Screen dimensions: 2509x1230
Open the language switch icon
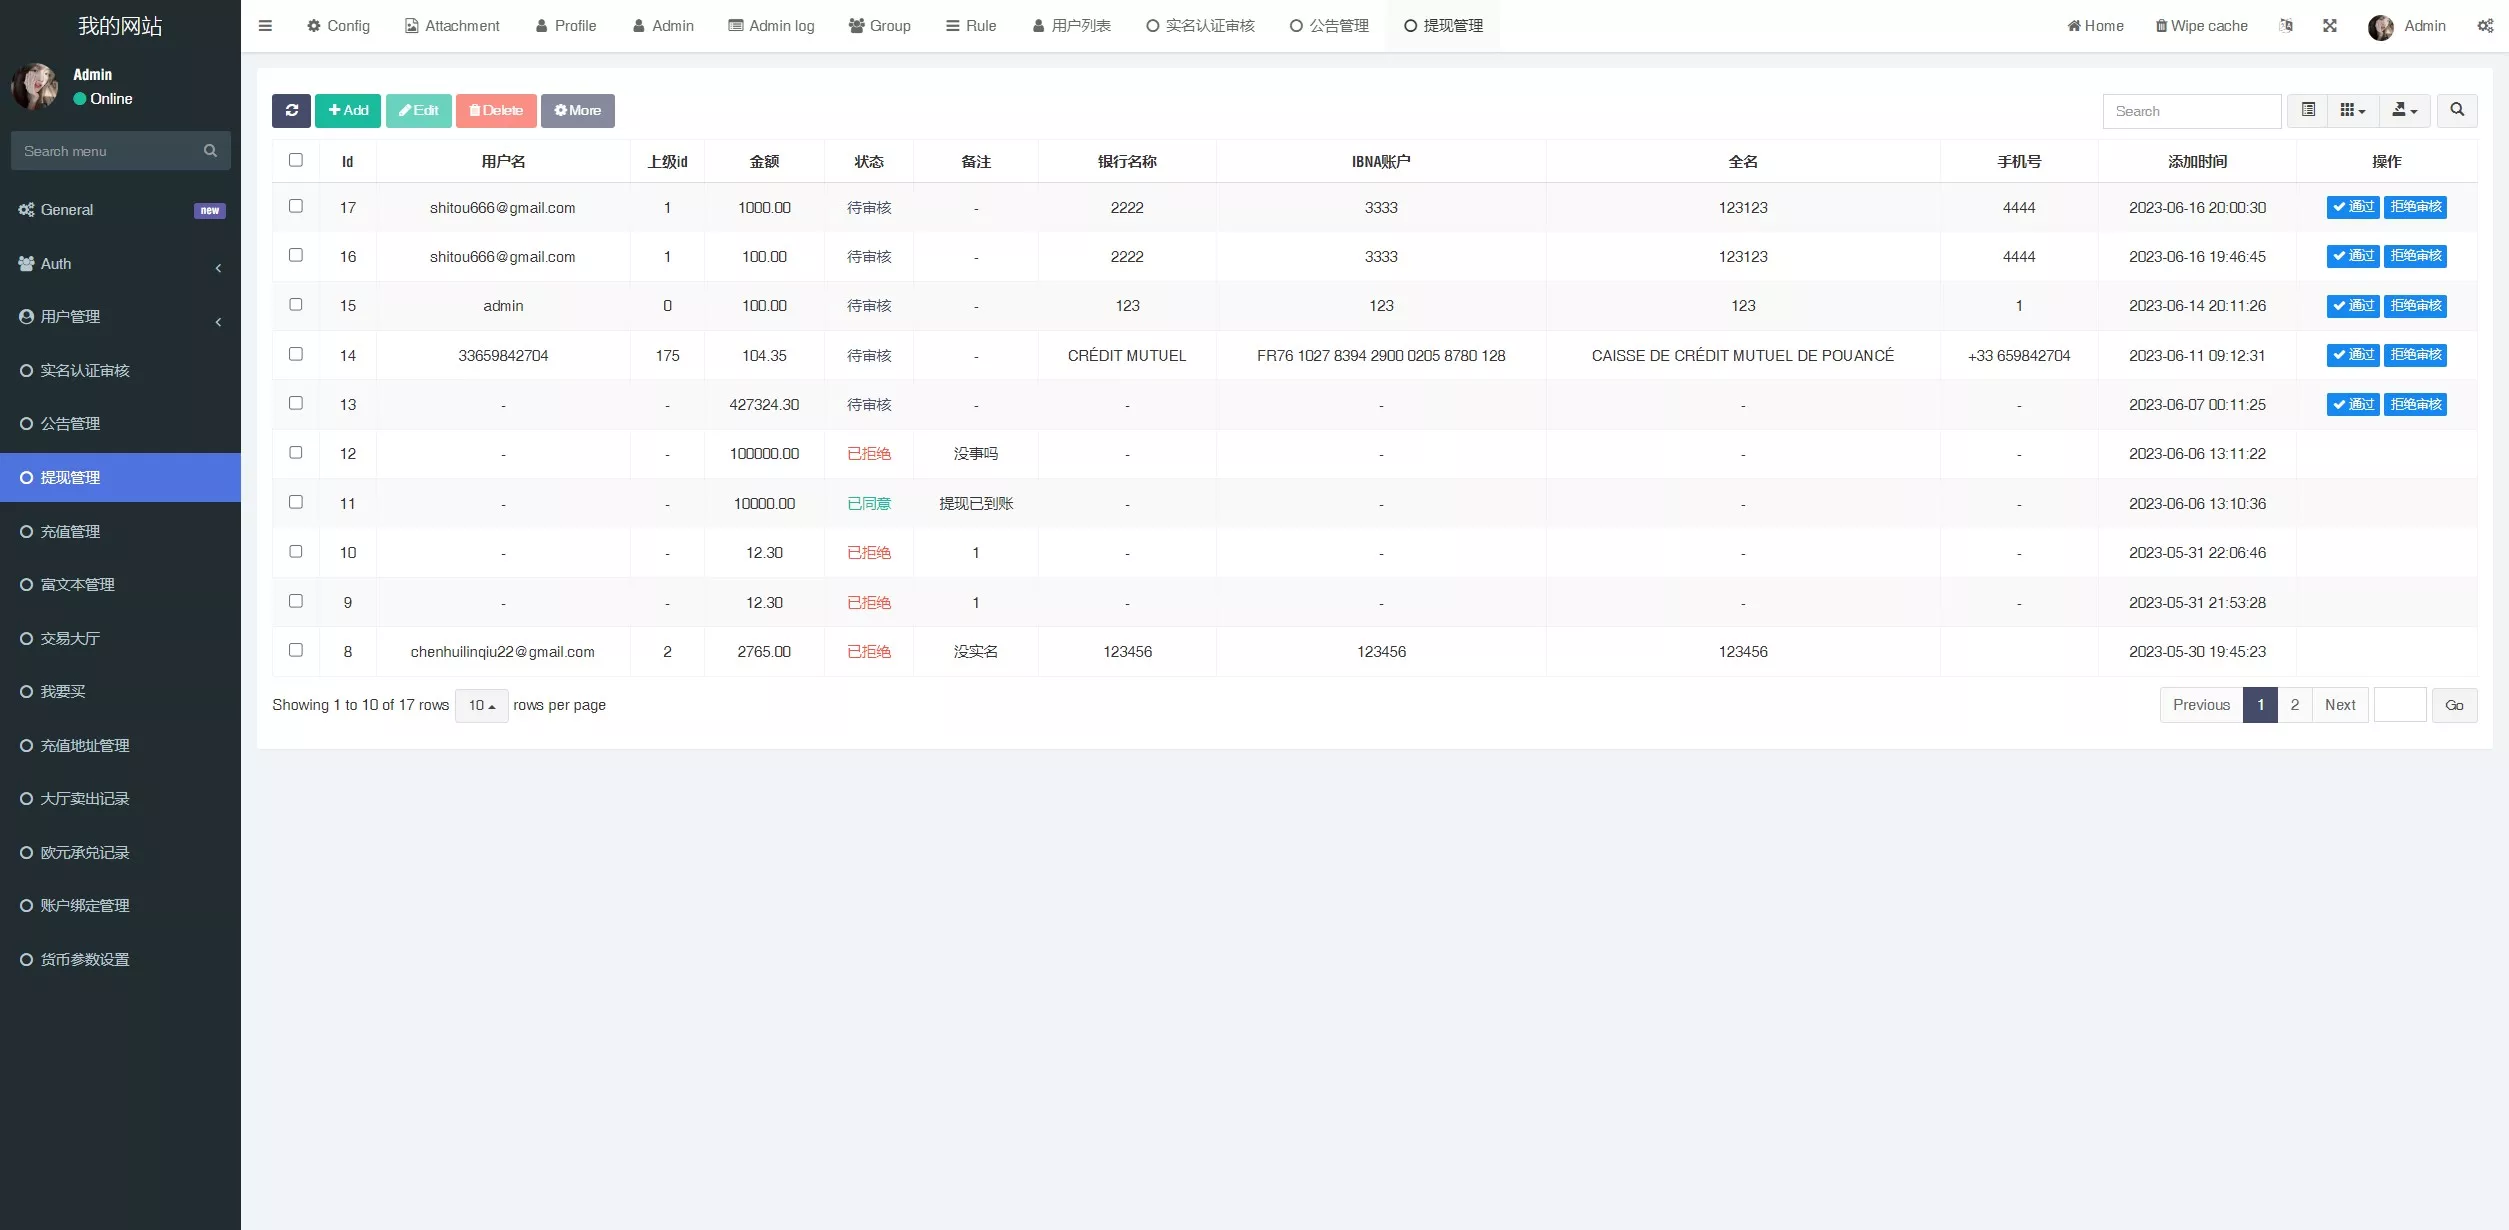click(2286, 26)
